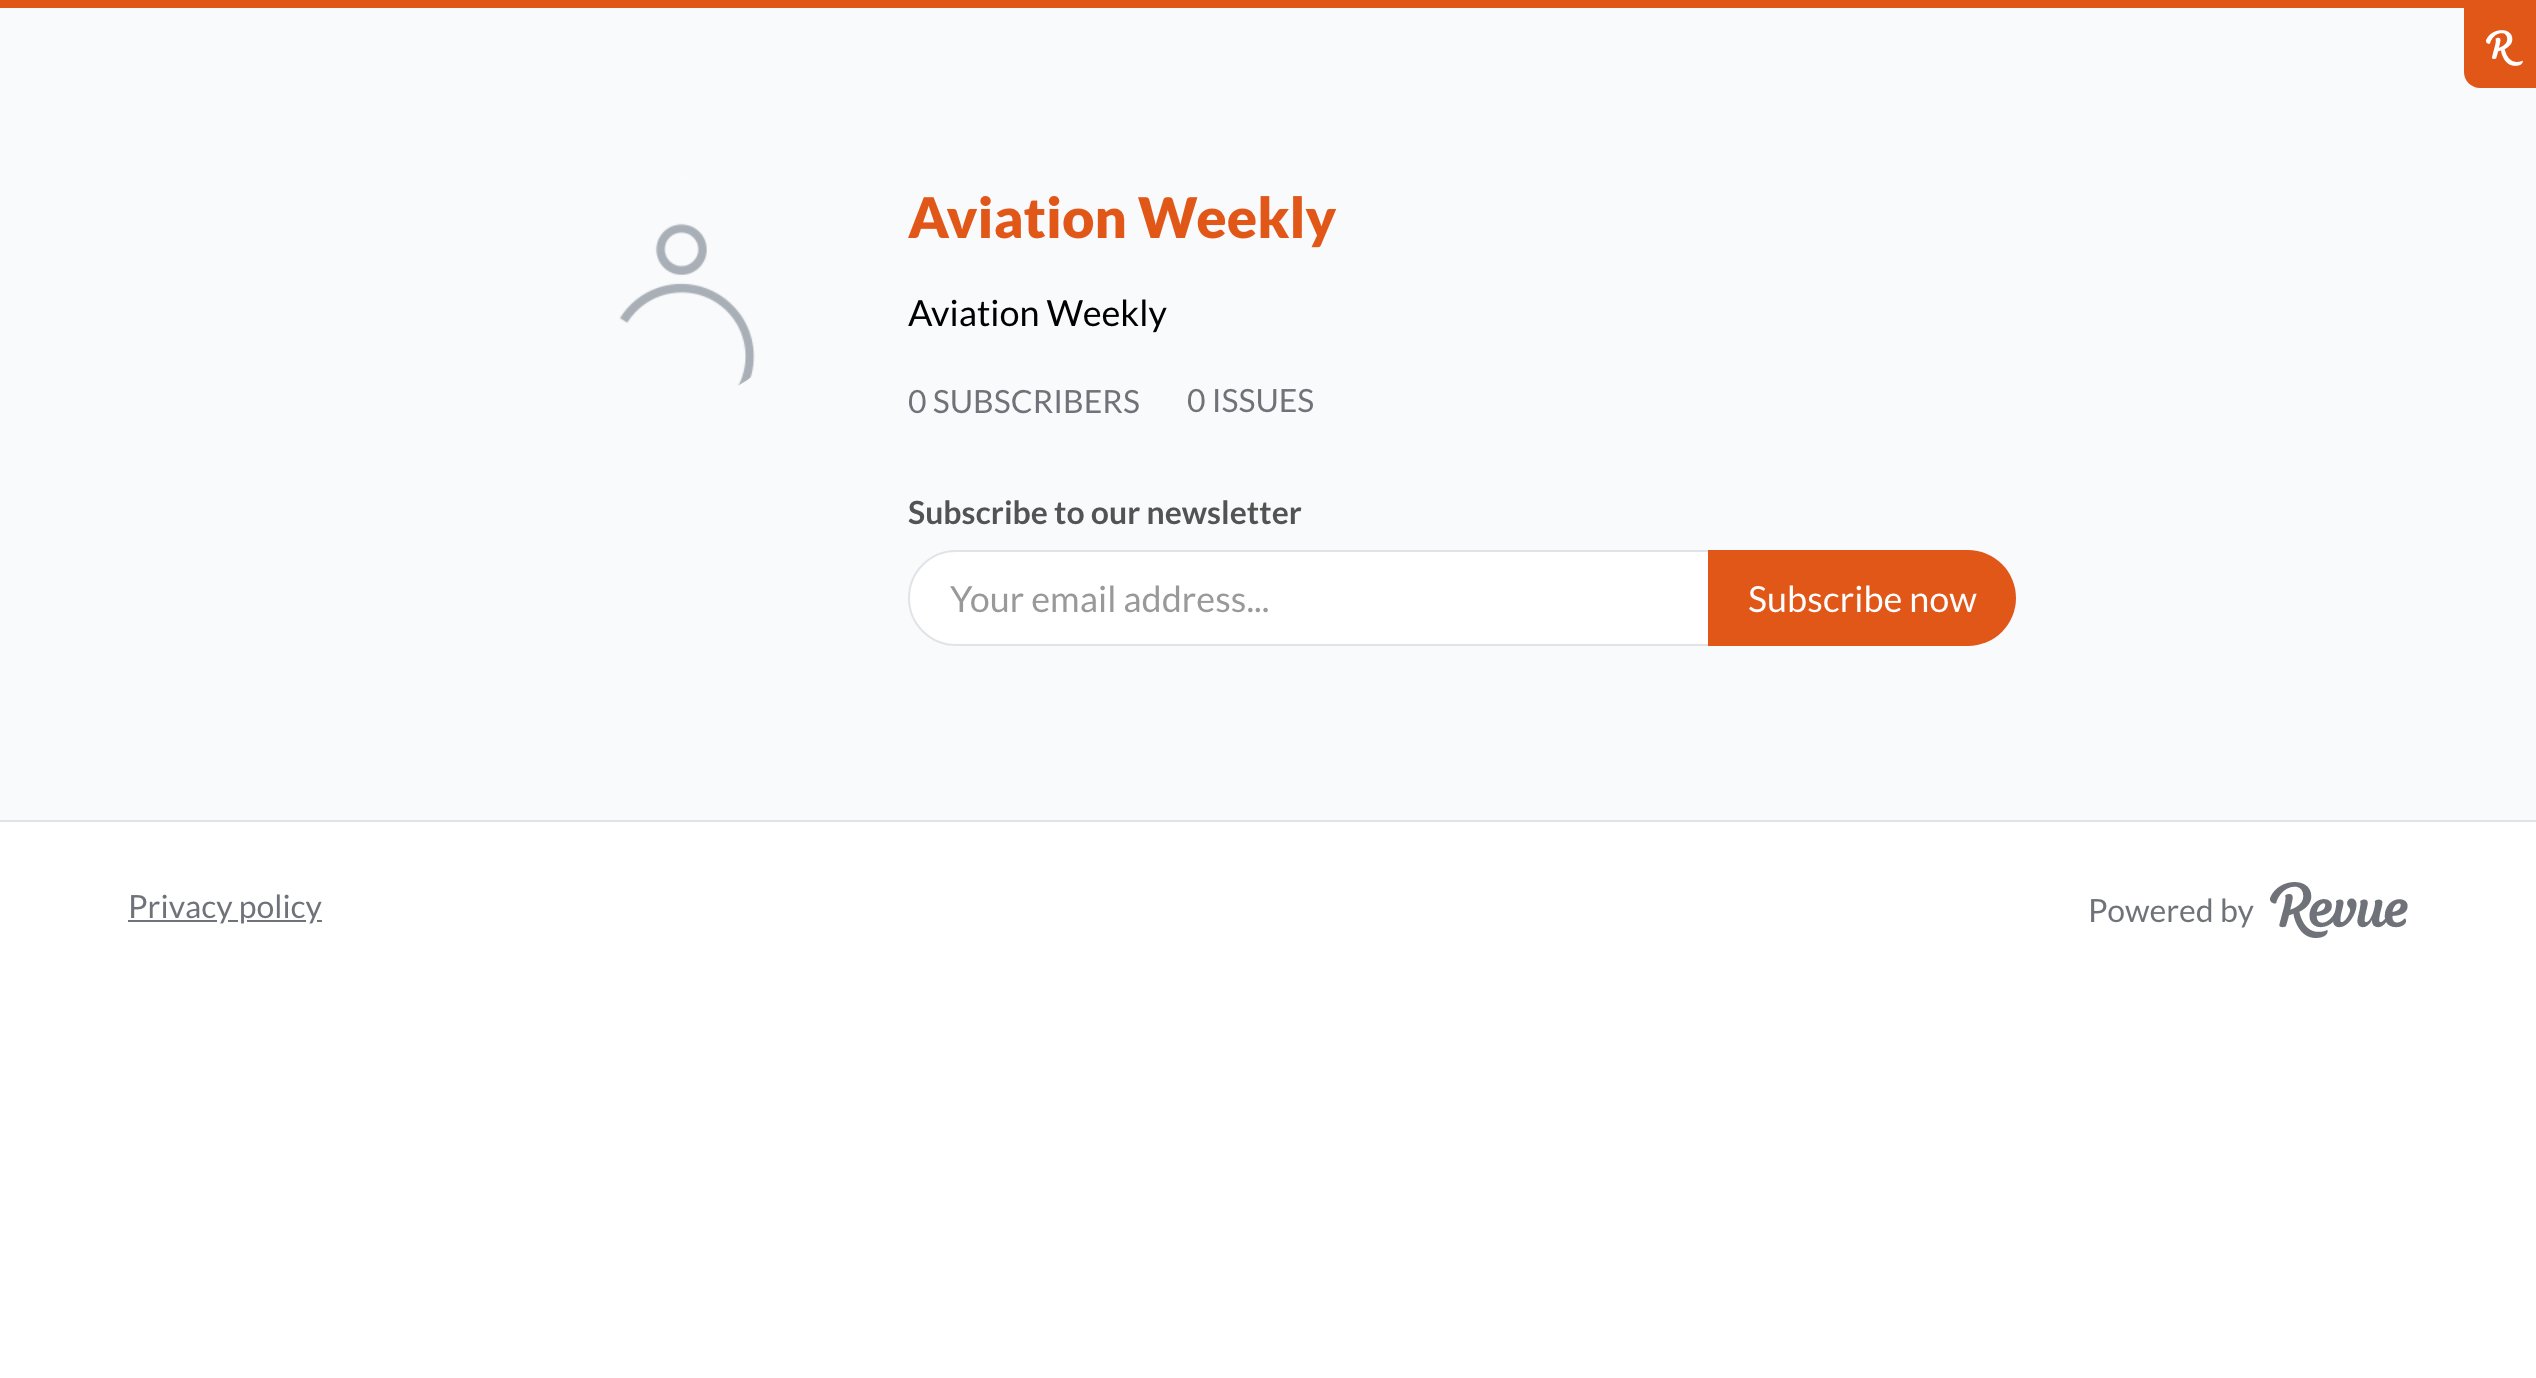Click the 0 SUBSCRIBERS counter
This screenshot has height=1378, width=2536.
(x=1023, y=401)
